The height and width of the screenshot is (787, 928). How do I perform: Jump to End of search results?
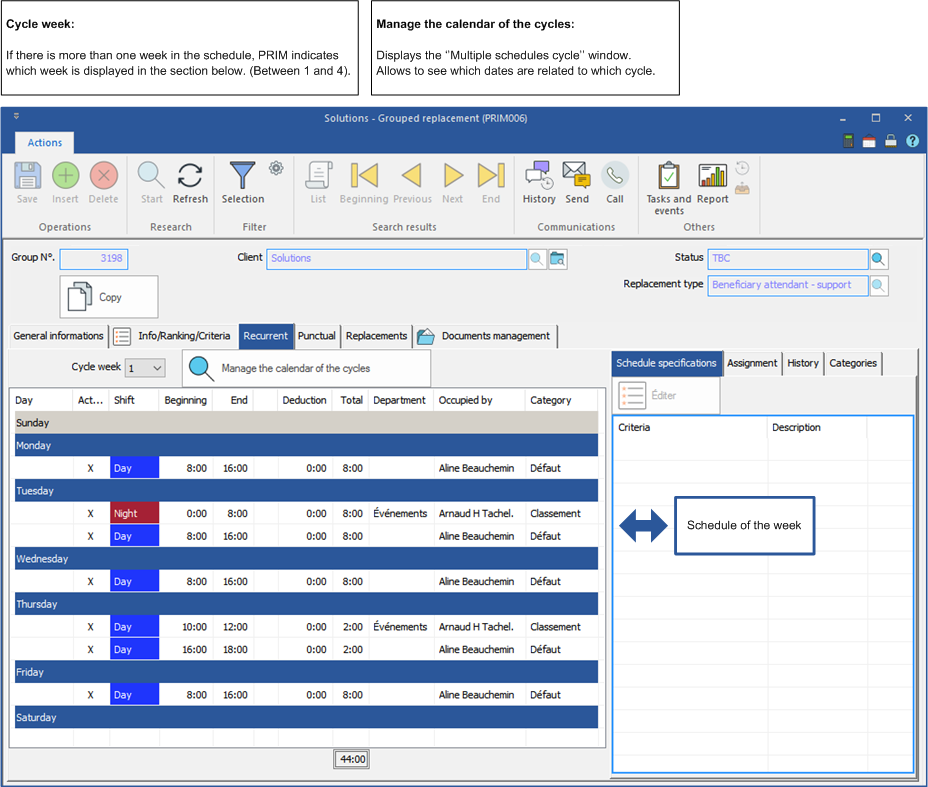click(x=491, y=176)
